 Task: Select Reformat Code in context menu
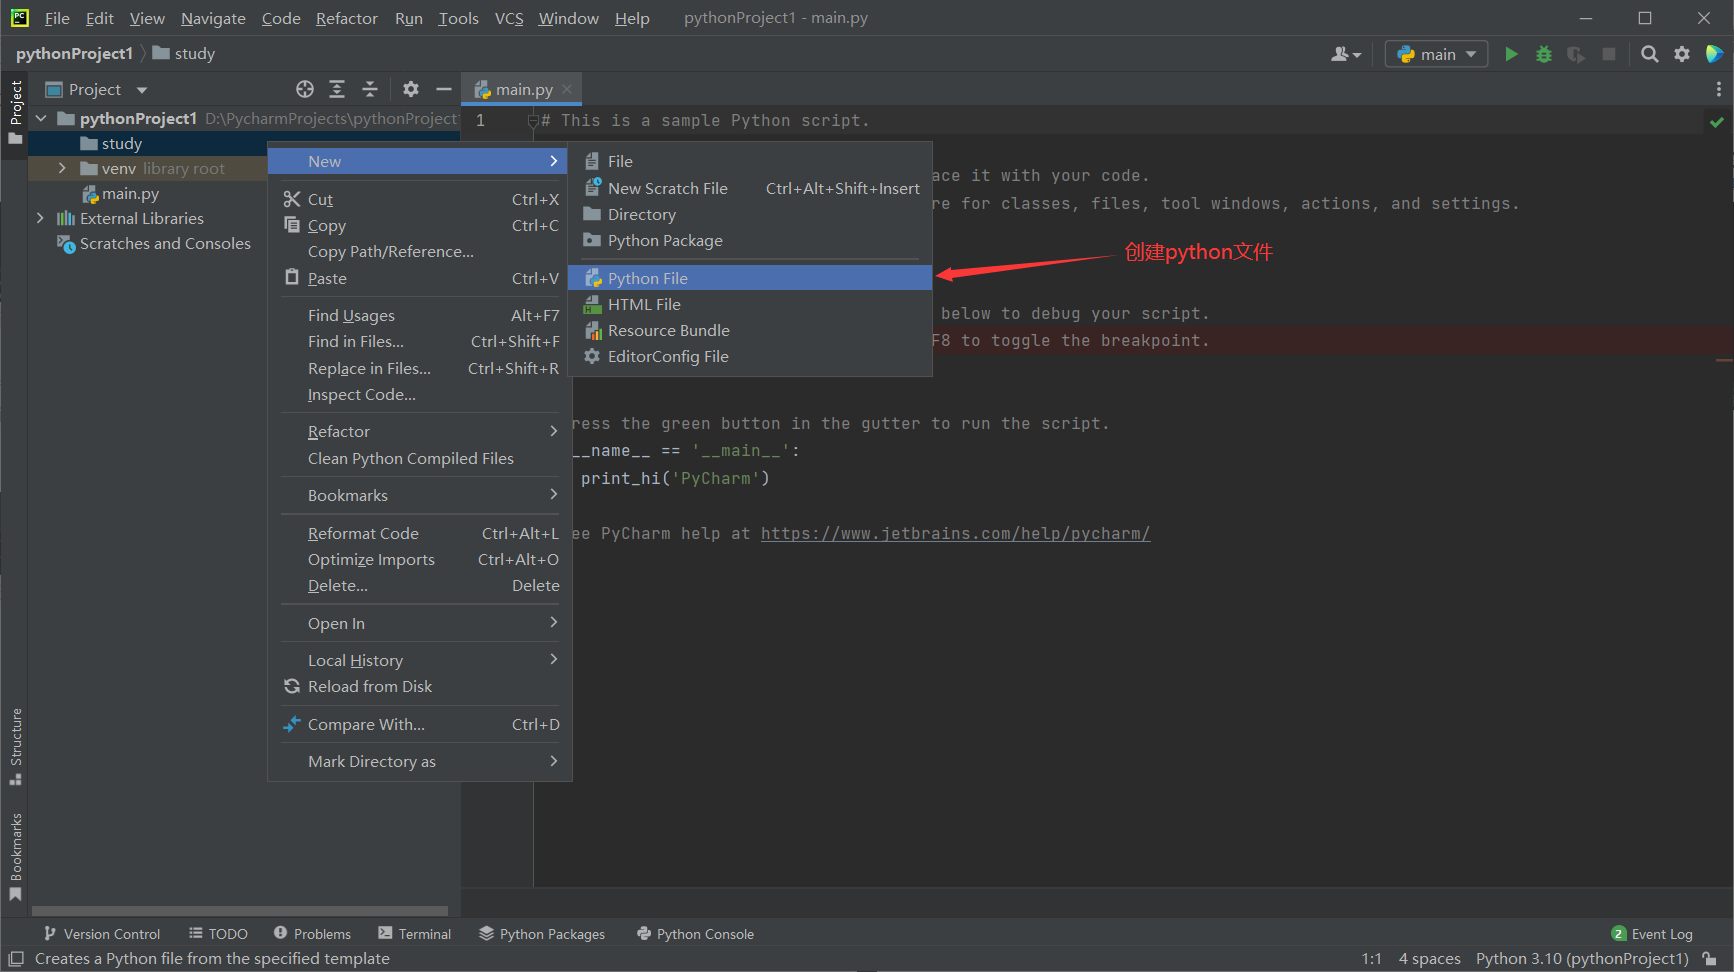tap(420, 533)
